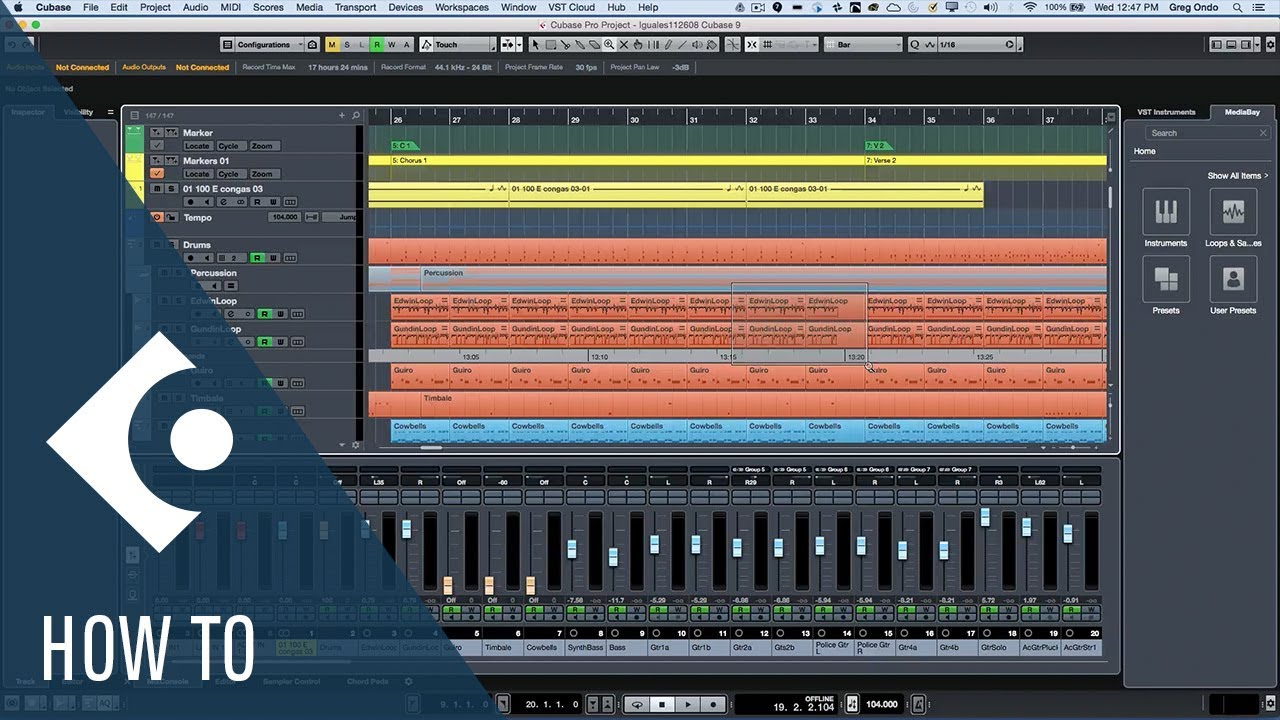Image resolution: width=1280 pixels, height=720 pixels.
Task: Solo the 01 100 E congas 03 track
Action: (x=171, y=189)
